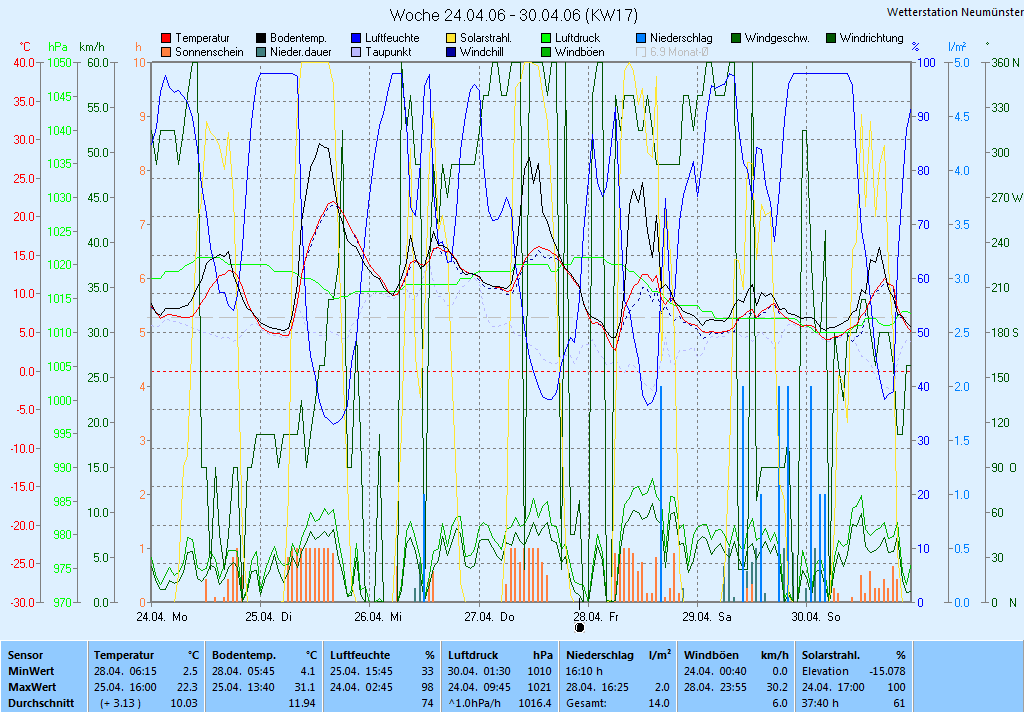Viewport: 1024px width, 712px height.
Task: Click the blue Luftfeuchte legend icon
Action: (356, 38)
